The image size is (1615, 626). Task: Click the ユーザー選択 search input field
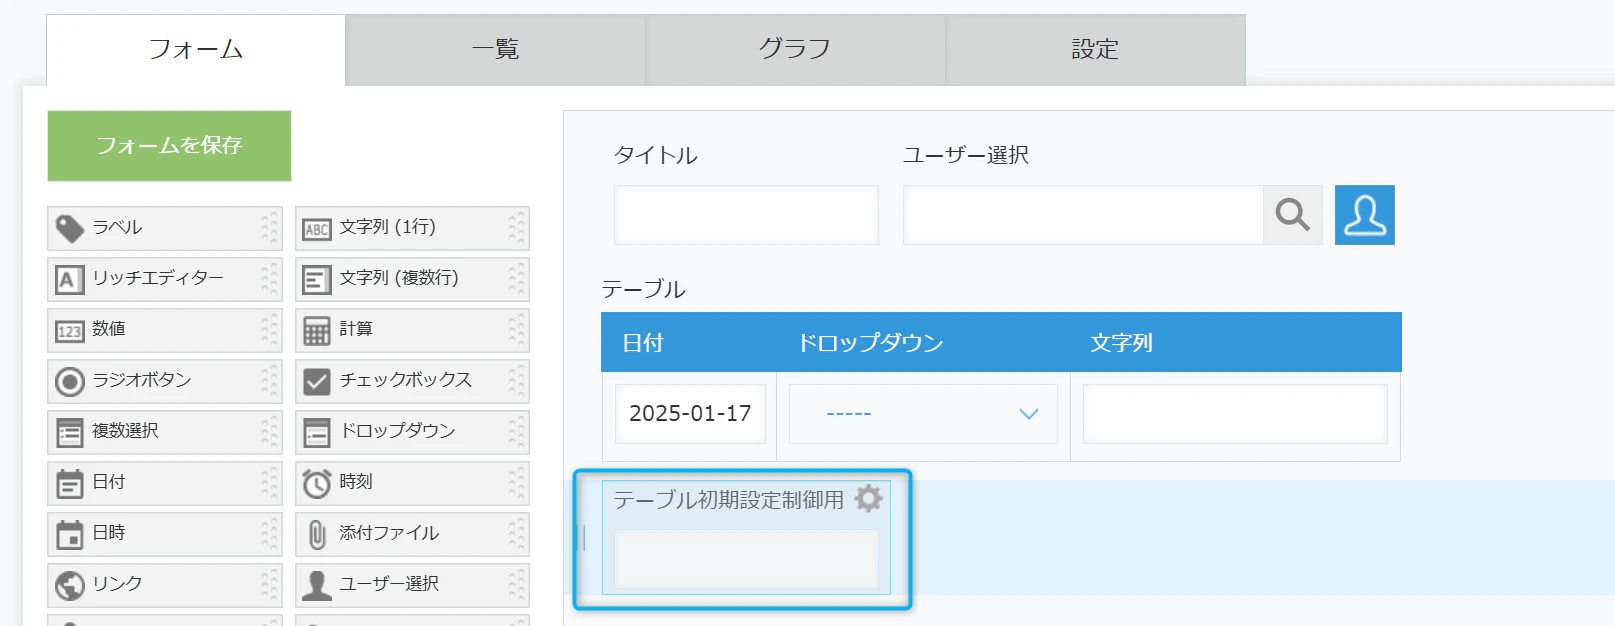pyautogui.click(x=1083, y=215)
